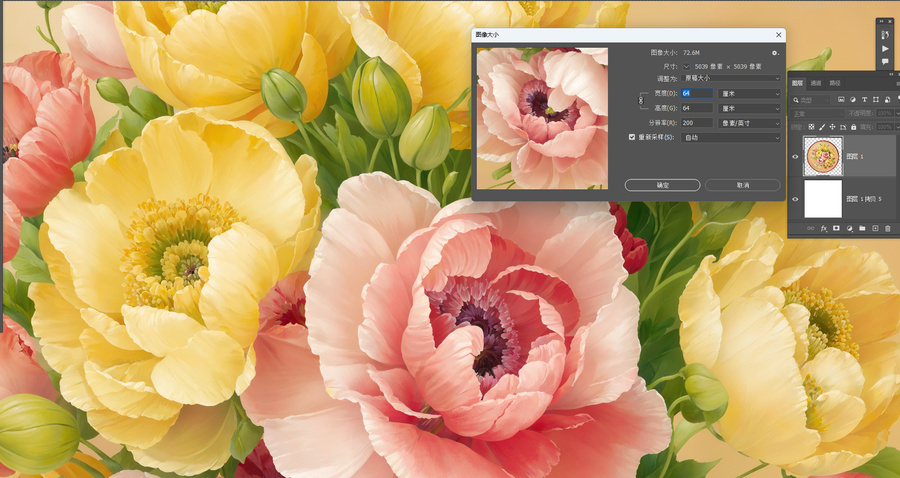This screenshot has height=478, width=900.
Task: Close the 图像大小 dialog
Action: tap(778, 34)
